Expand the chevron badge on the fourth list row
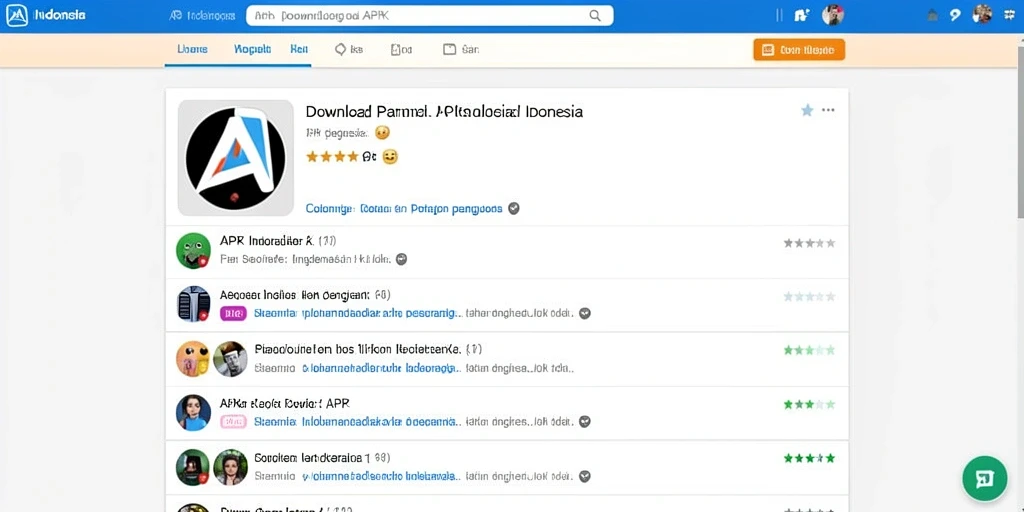This screenshot has height=512, width=1024. tap(585, 422)
